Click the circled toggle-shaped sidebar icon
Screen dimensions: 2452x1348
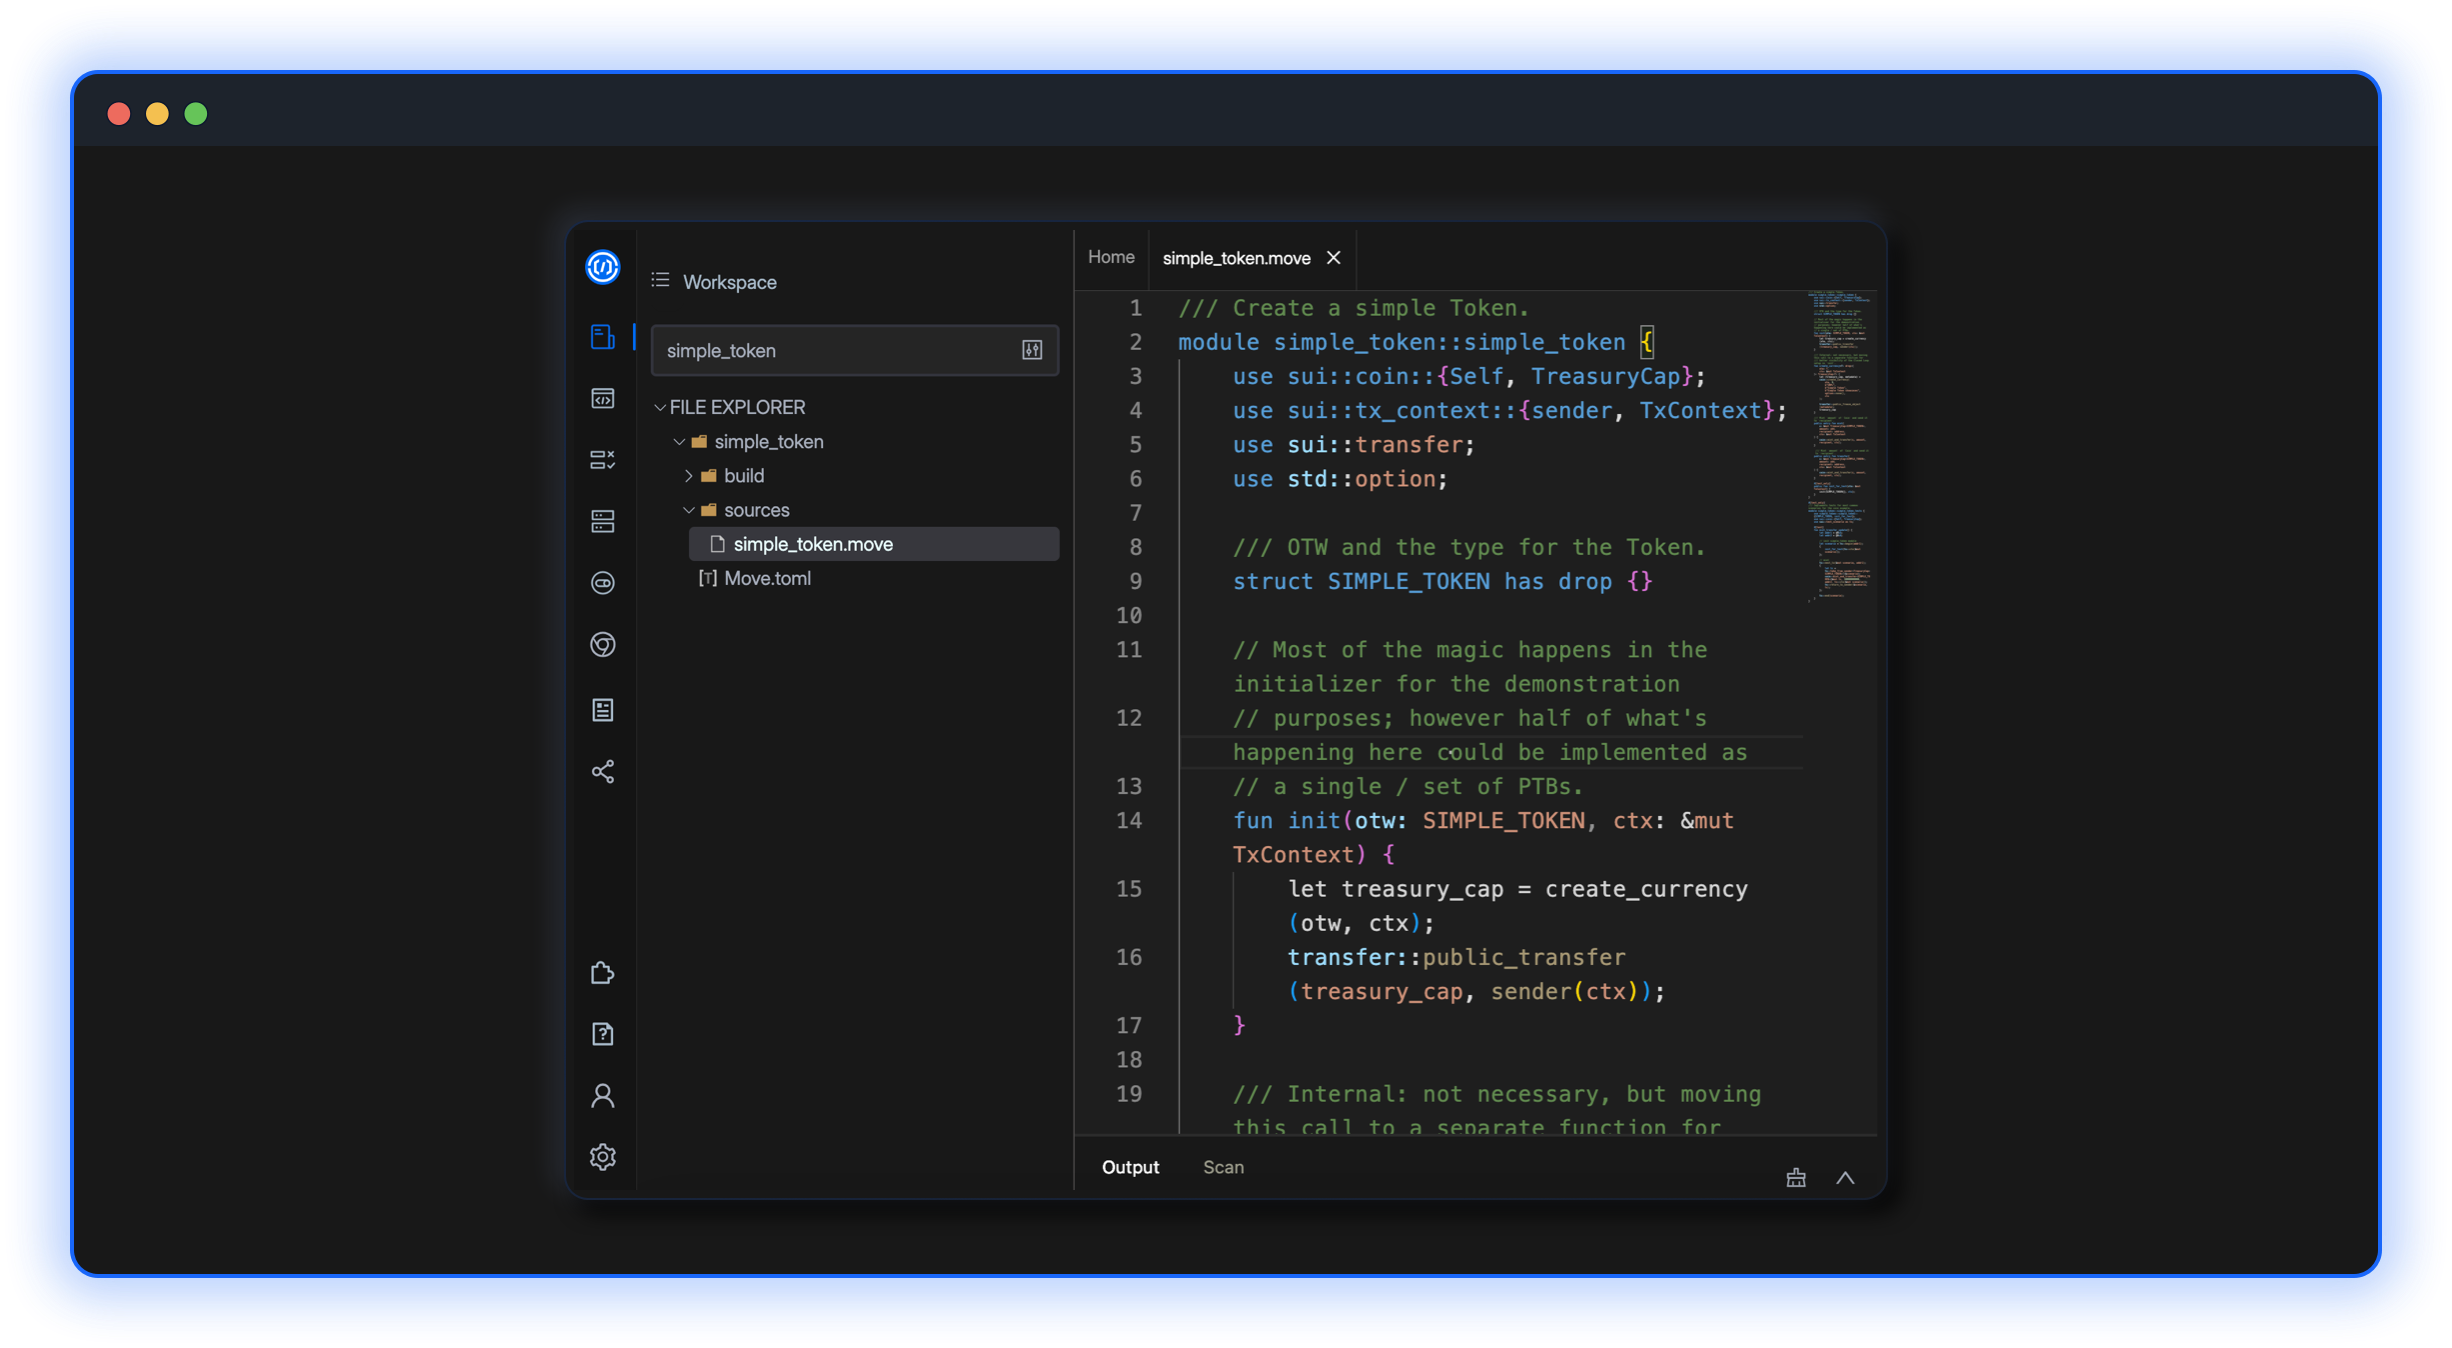(602, 583)
